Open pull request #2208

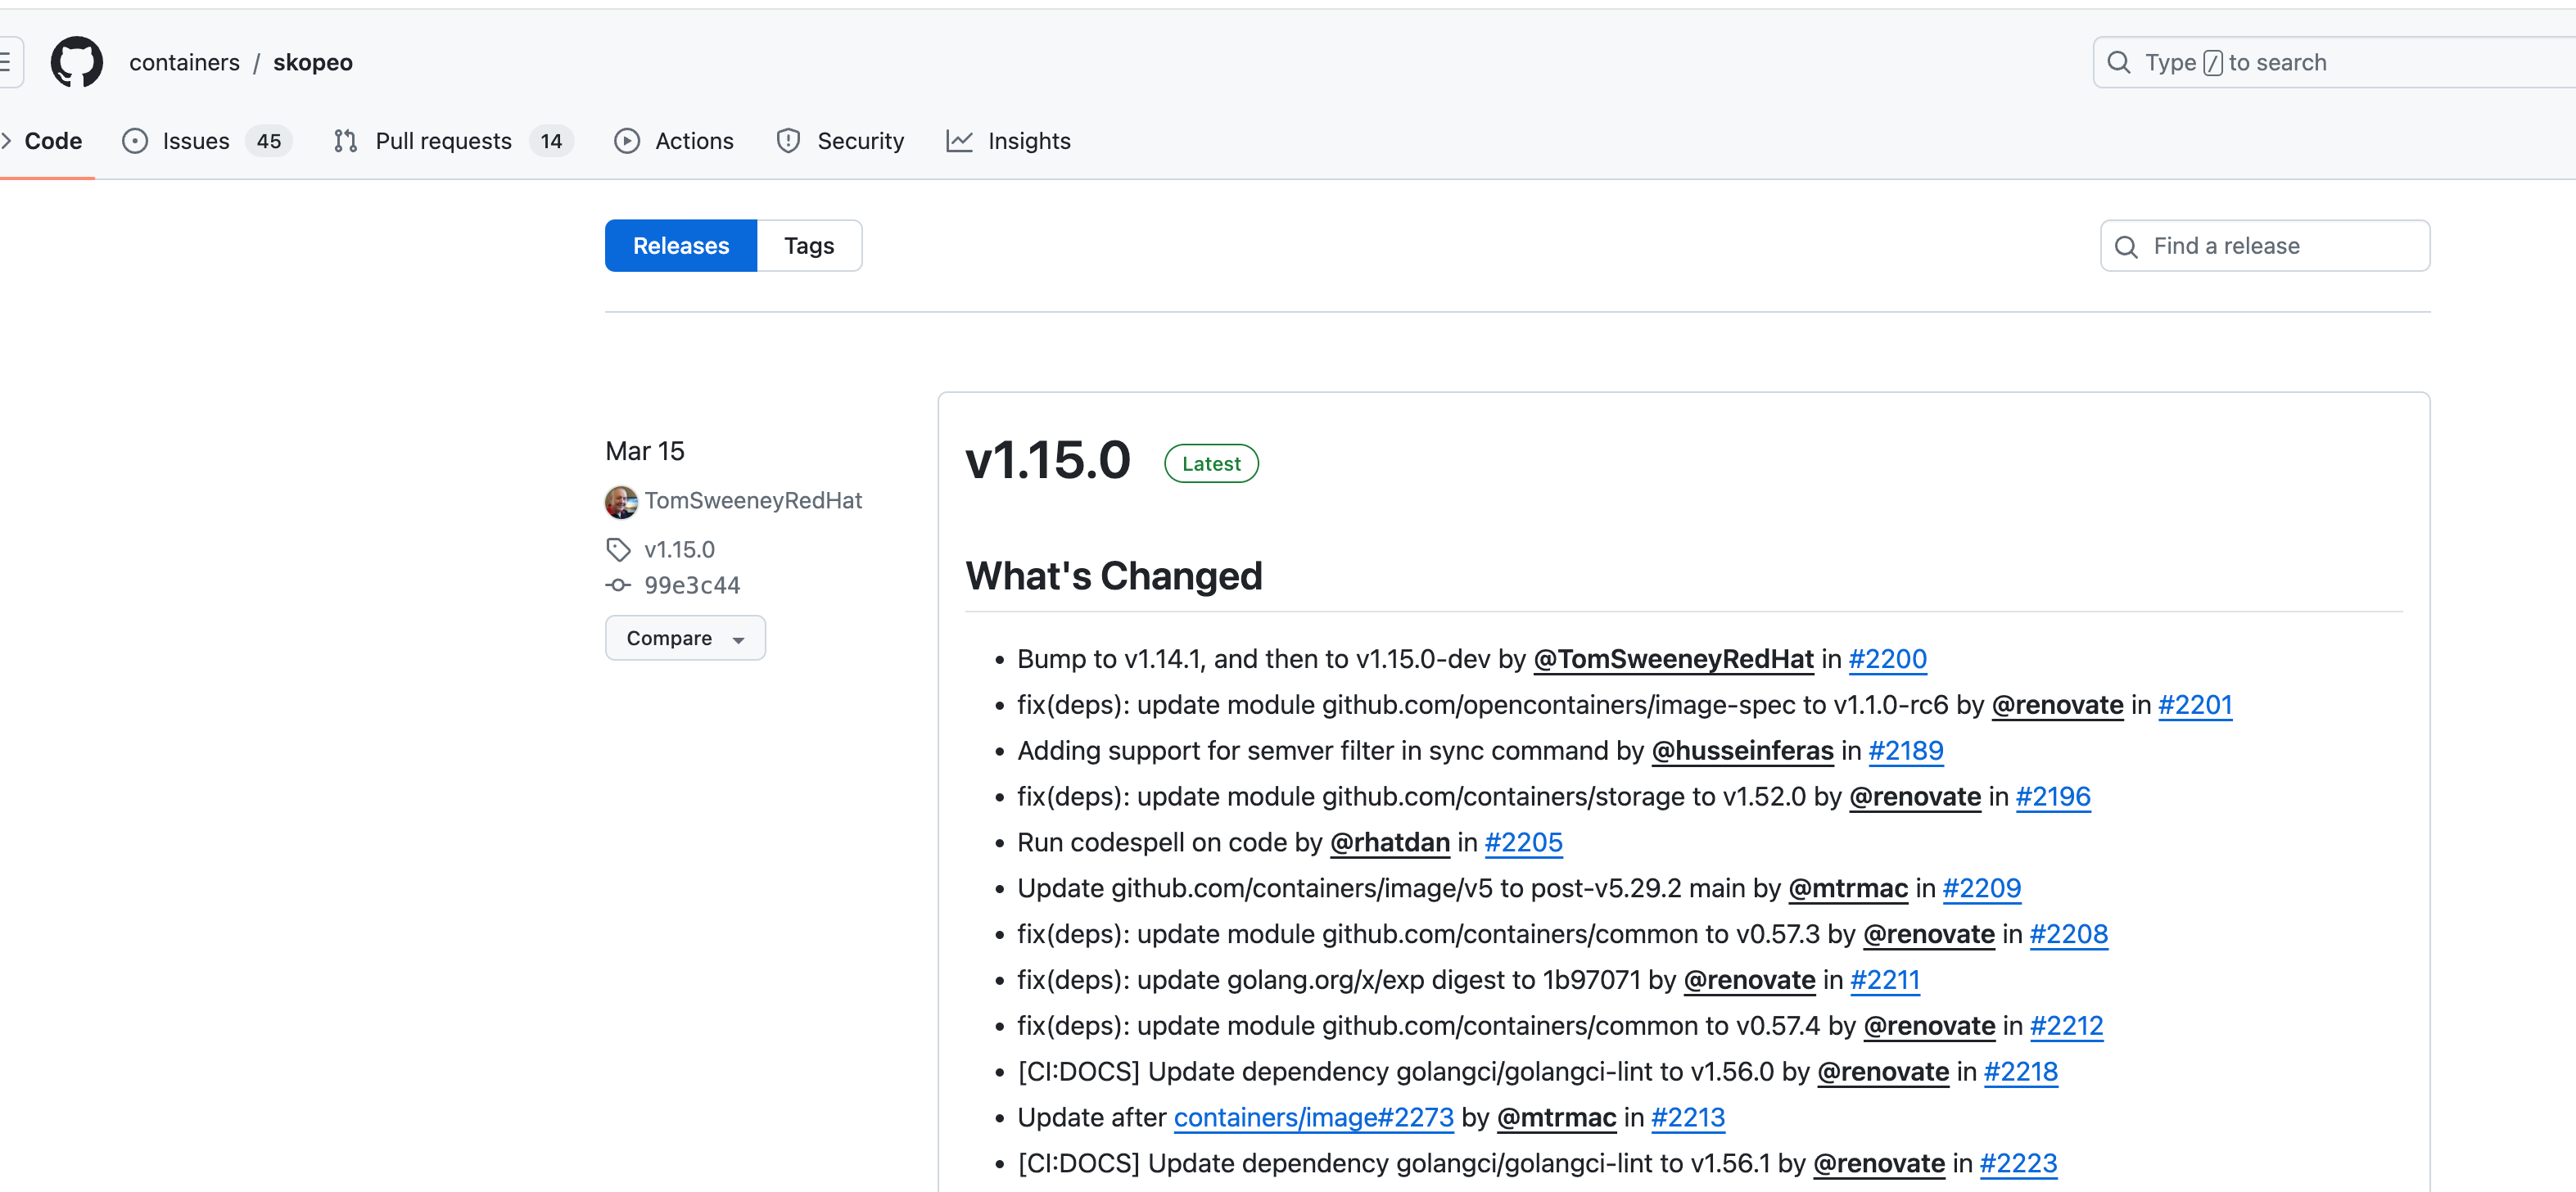[x=2068, y=934]
